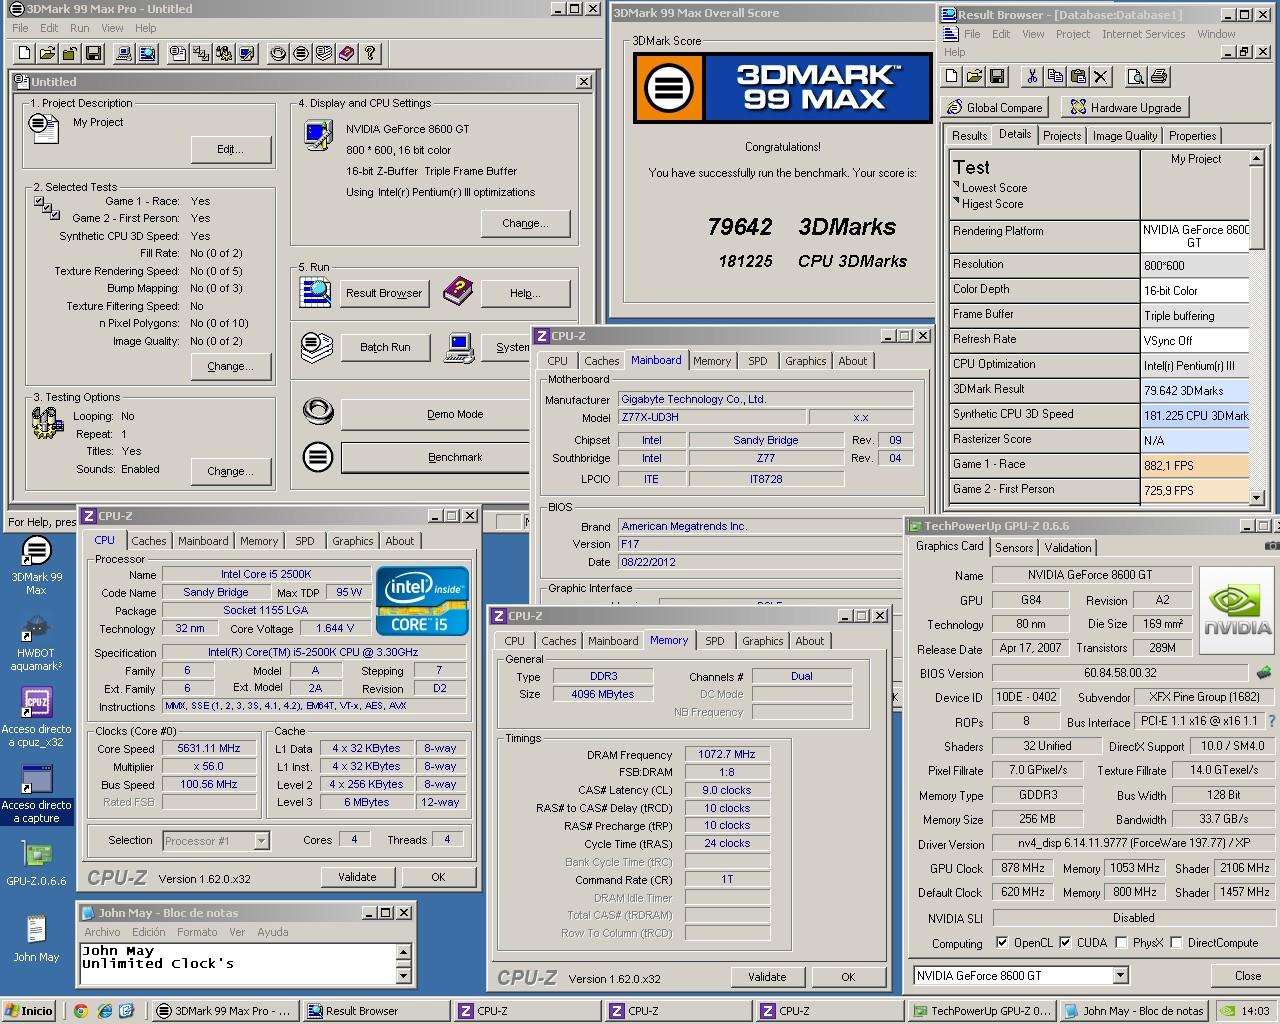Click Print Preview icon in Result Browser
Image resolution: width=1280 pixels, height=1024 pixels.
click(1136, 76)
